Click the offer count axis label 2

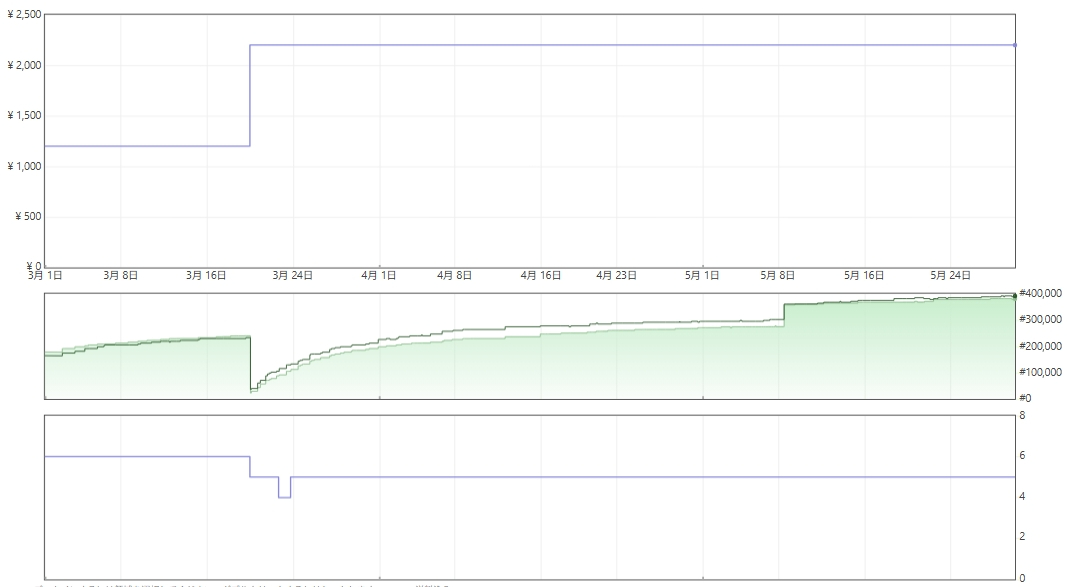(1022, 537)
